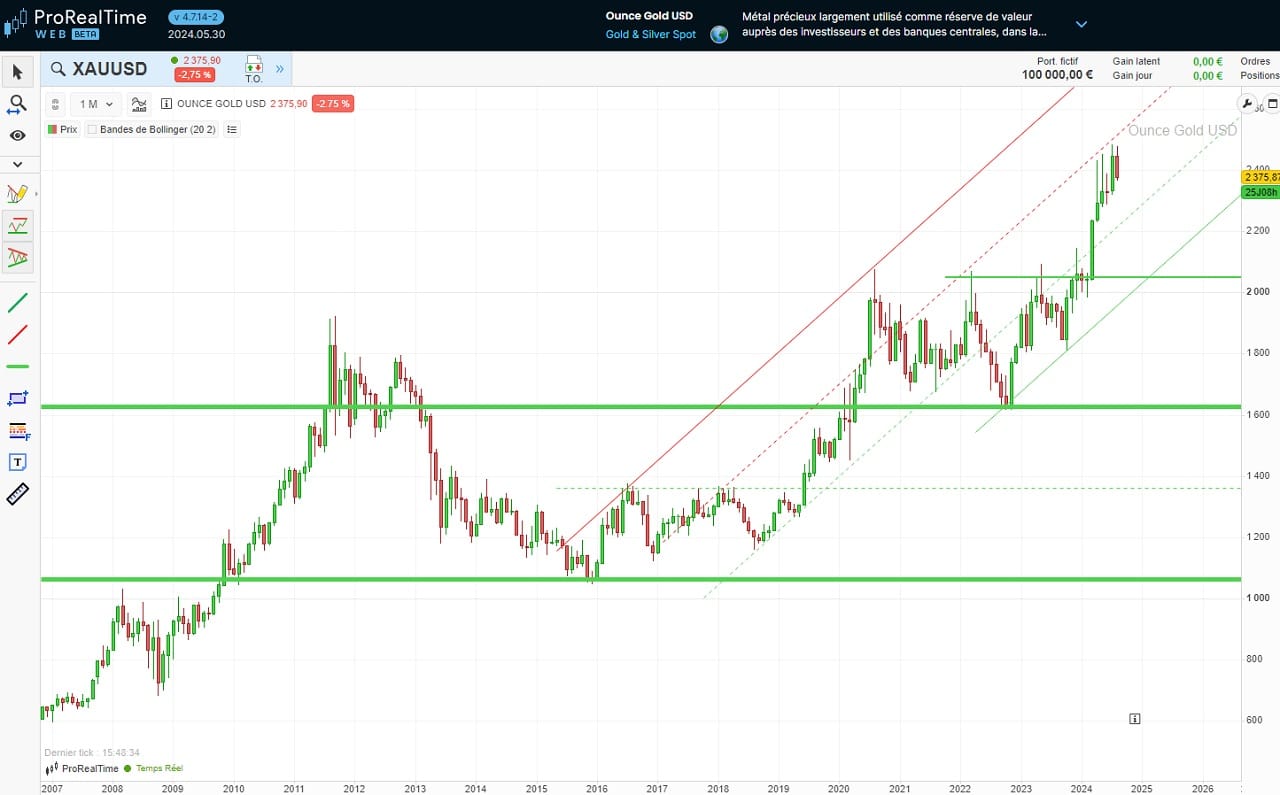The height and width of the screenshot is (795, 1280).
Task: Click the chart window maximize icon
Action: point(1272,103)
